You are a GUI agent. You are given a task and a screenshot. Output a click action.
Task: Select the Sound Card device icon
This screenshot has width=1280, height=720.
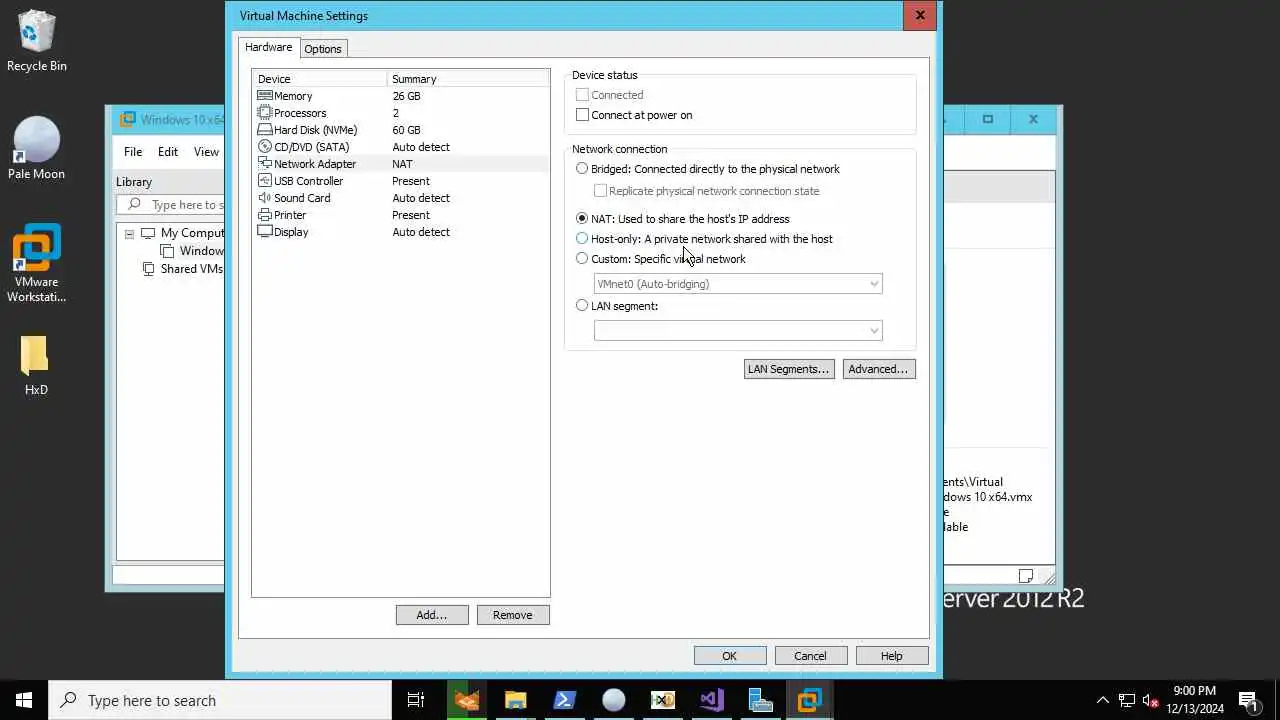coord(265,198)
